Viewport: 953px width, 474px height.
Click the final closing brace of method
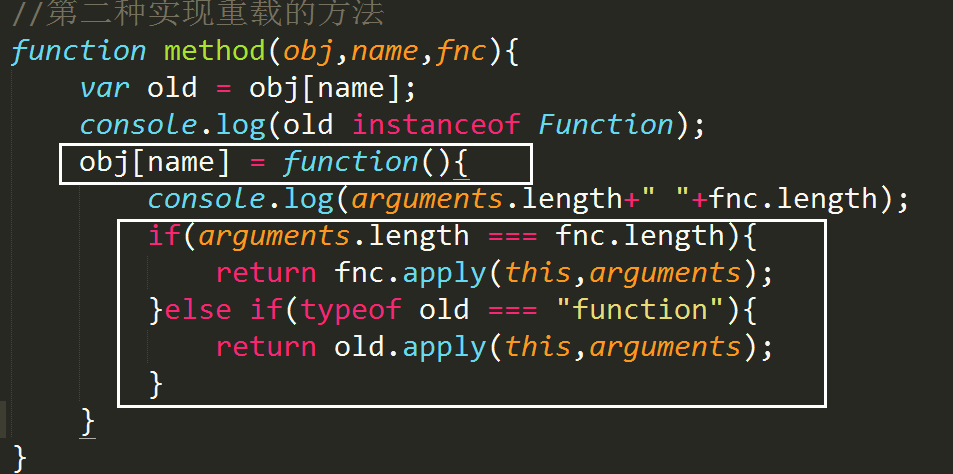pos(19,458)
